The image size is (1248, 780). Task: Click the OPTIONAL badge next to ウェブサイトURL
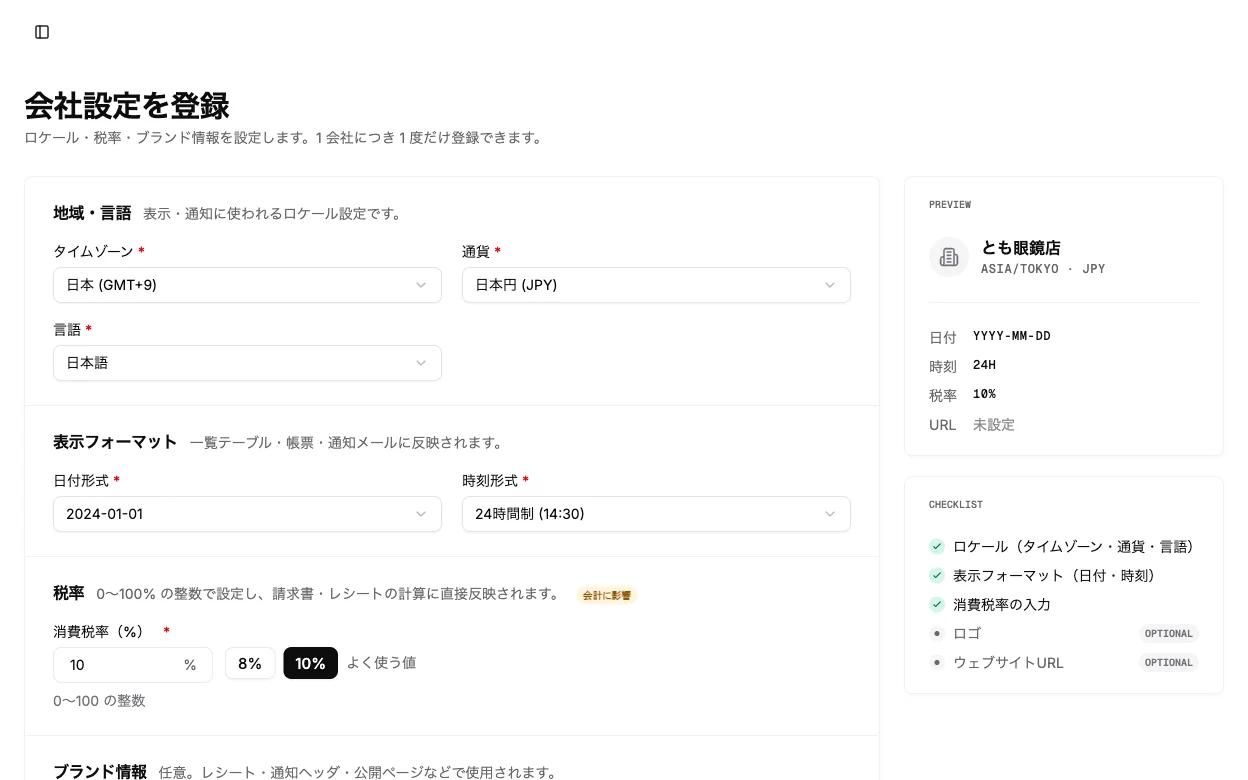click(1169, 662)
